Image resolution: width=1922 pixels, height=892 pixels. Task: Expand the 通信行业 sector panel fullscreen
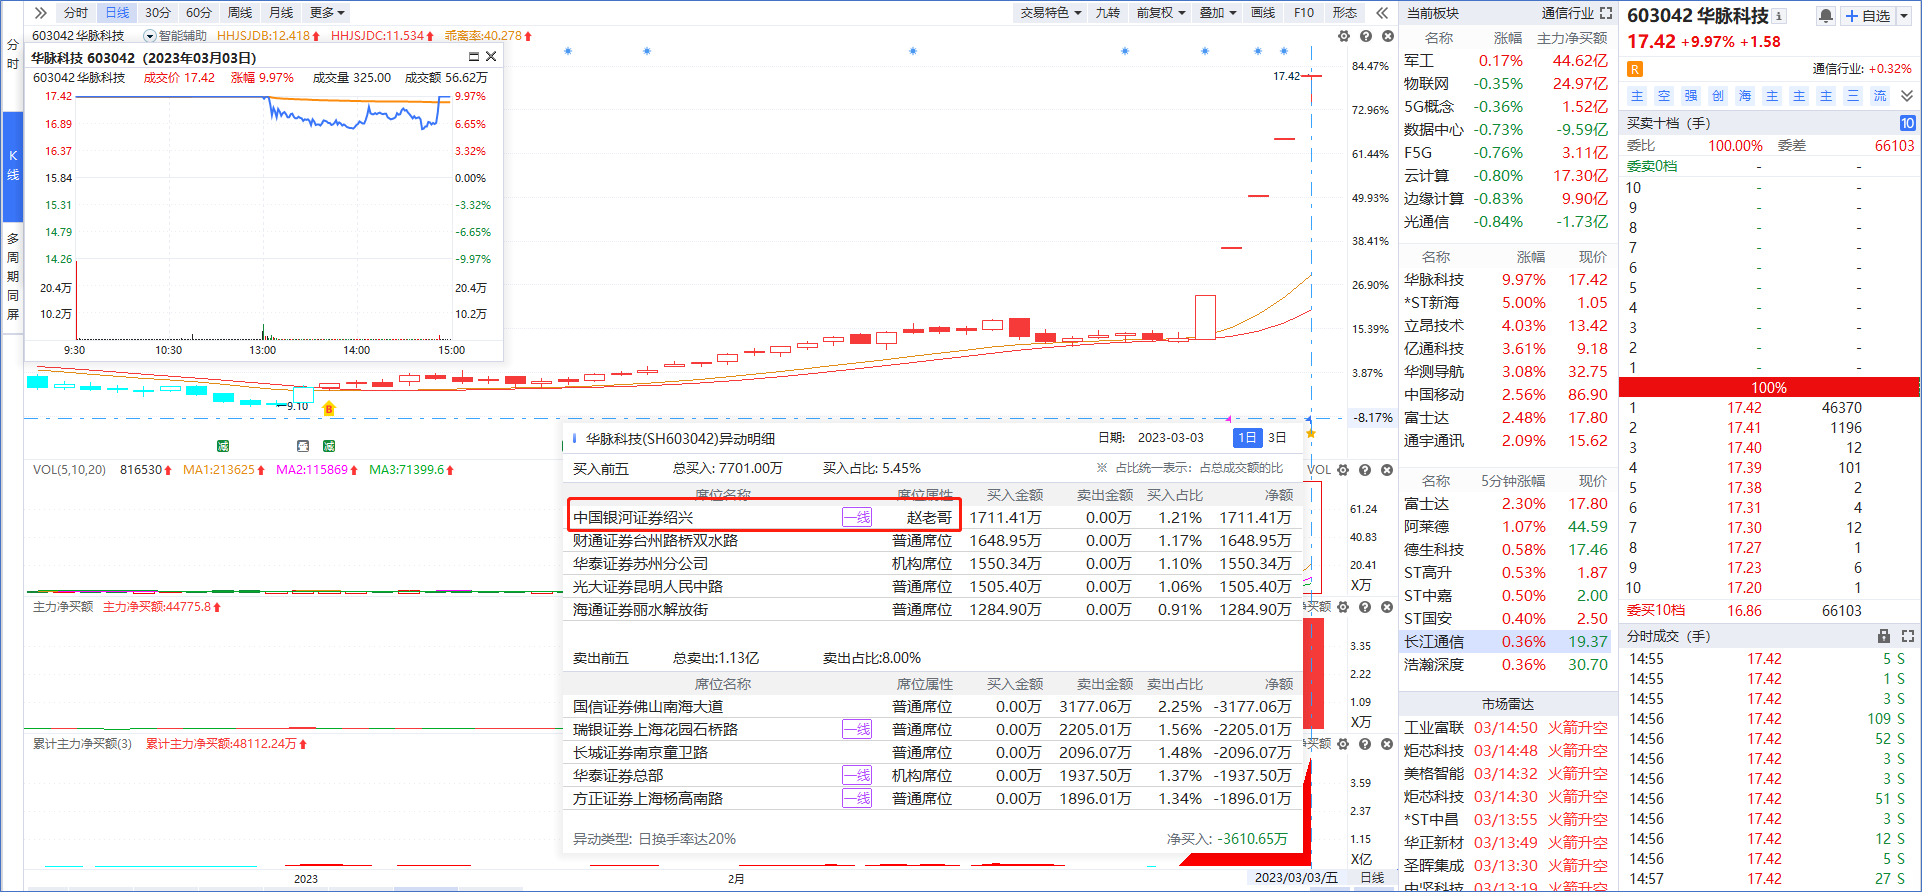(x=1606, y=13)
